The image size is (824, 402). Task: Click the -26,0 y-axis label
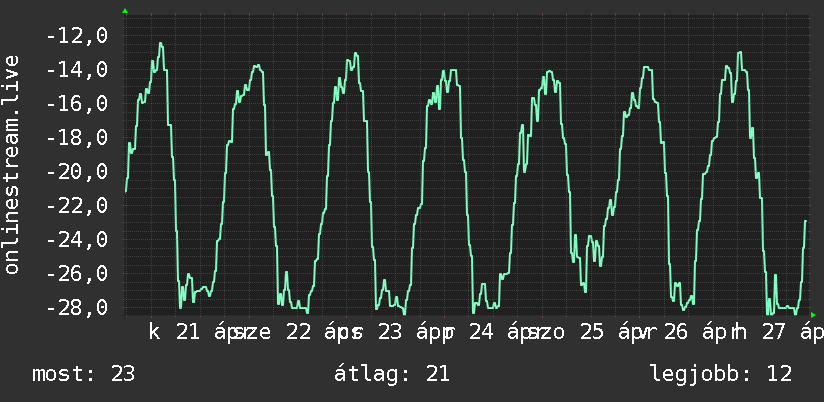pos(77,274)
